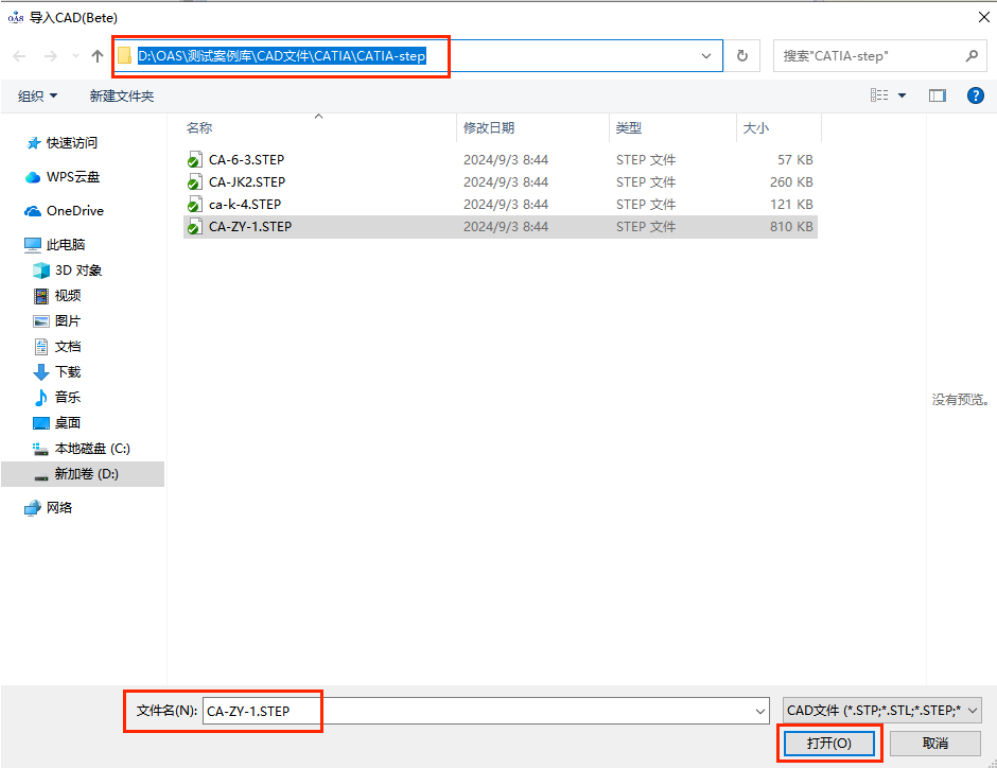The width and height of the screenshot is (997, 770).
Task: Select the file CA-ZY-1.STEP
Action: click(500, 226)
